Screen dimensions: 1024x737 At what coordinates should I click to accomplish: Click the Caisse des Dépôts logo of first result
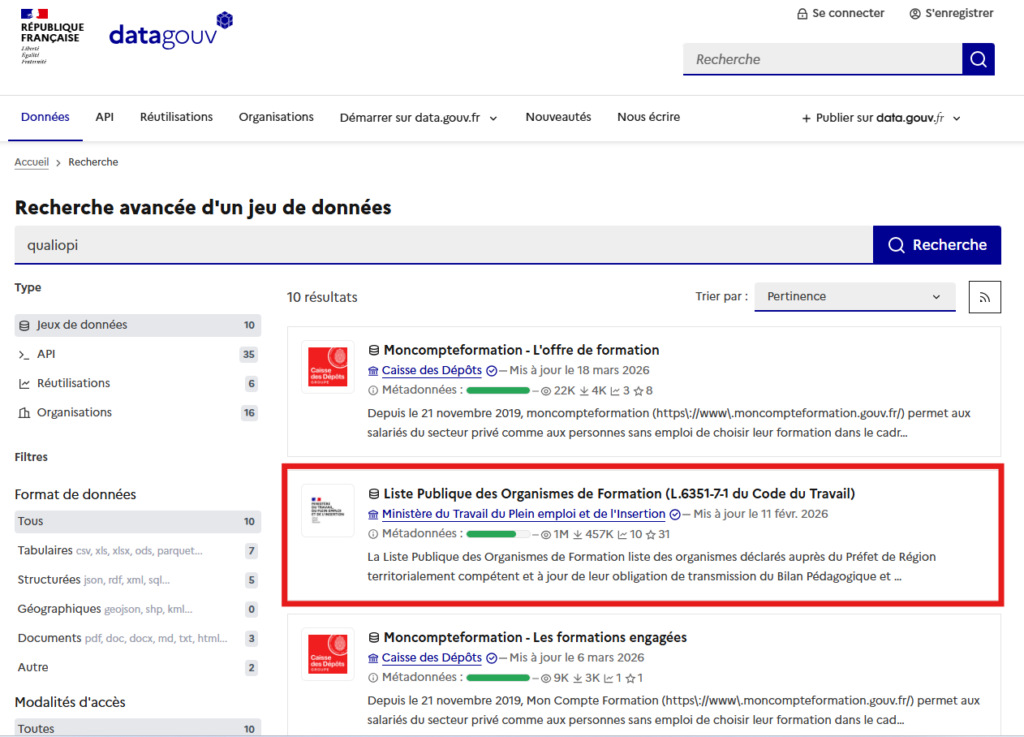327,366
